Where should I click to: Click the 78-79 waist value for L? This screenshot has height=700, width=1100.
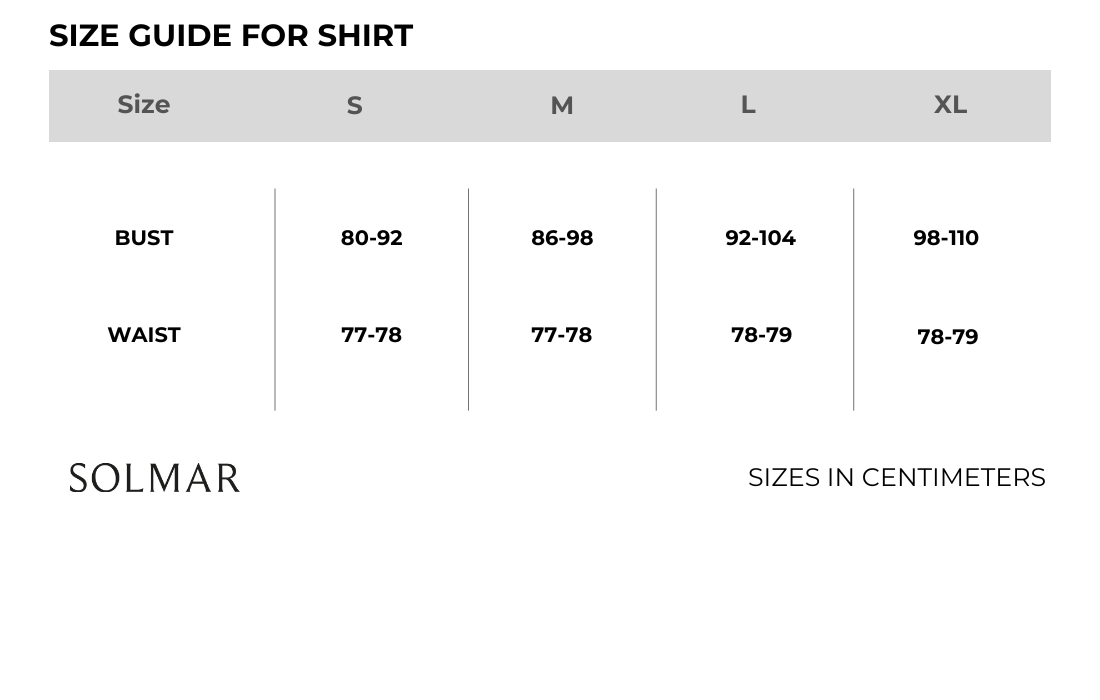click(x=761, y=335)
